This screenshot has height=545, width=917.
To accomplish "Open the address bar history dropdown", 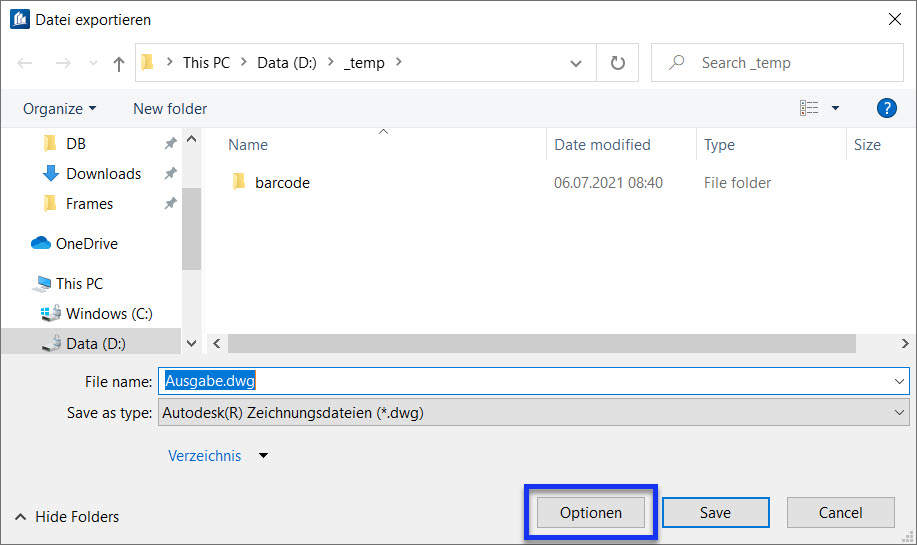I will (x=576, y=63).
